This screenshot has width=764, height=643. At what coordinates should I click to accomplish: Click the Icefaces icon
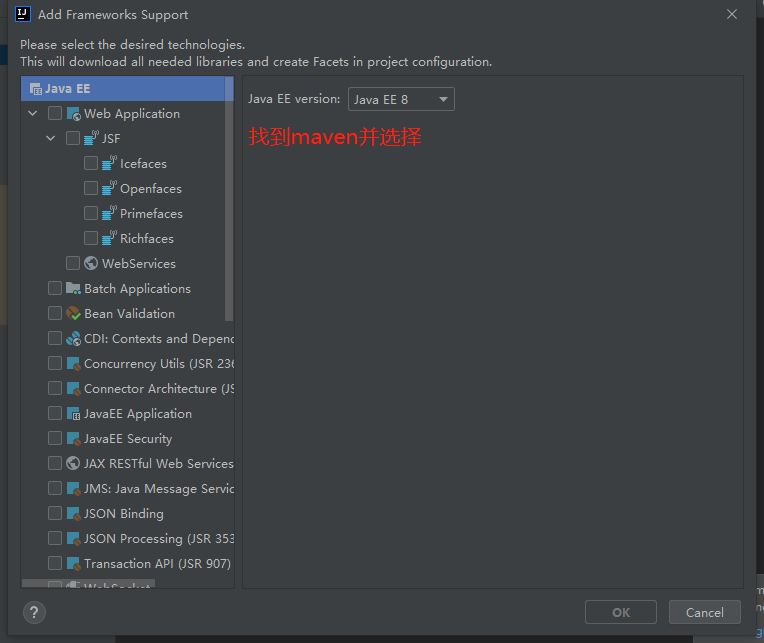pyautogui.click(x=110, y=163)
